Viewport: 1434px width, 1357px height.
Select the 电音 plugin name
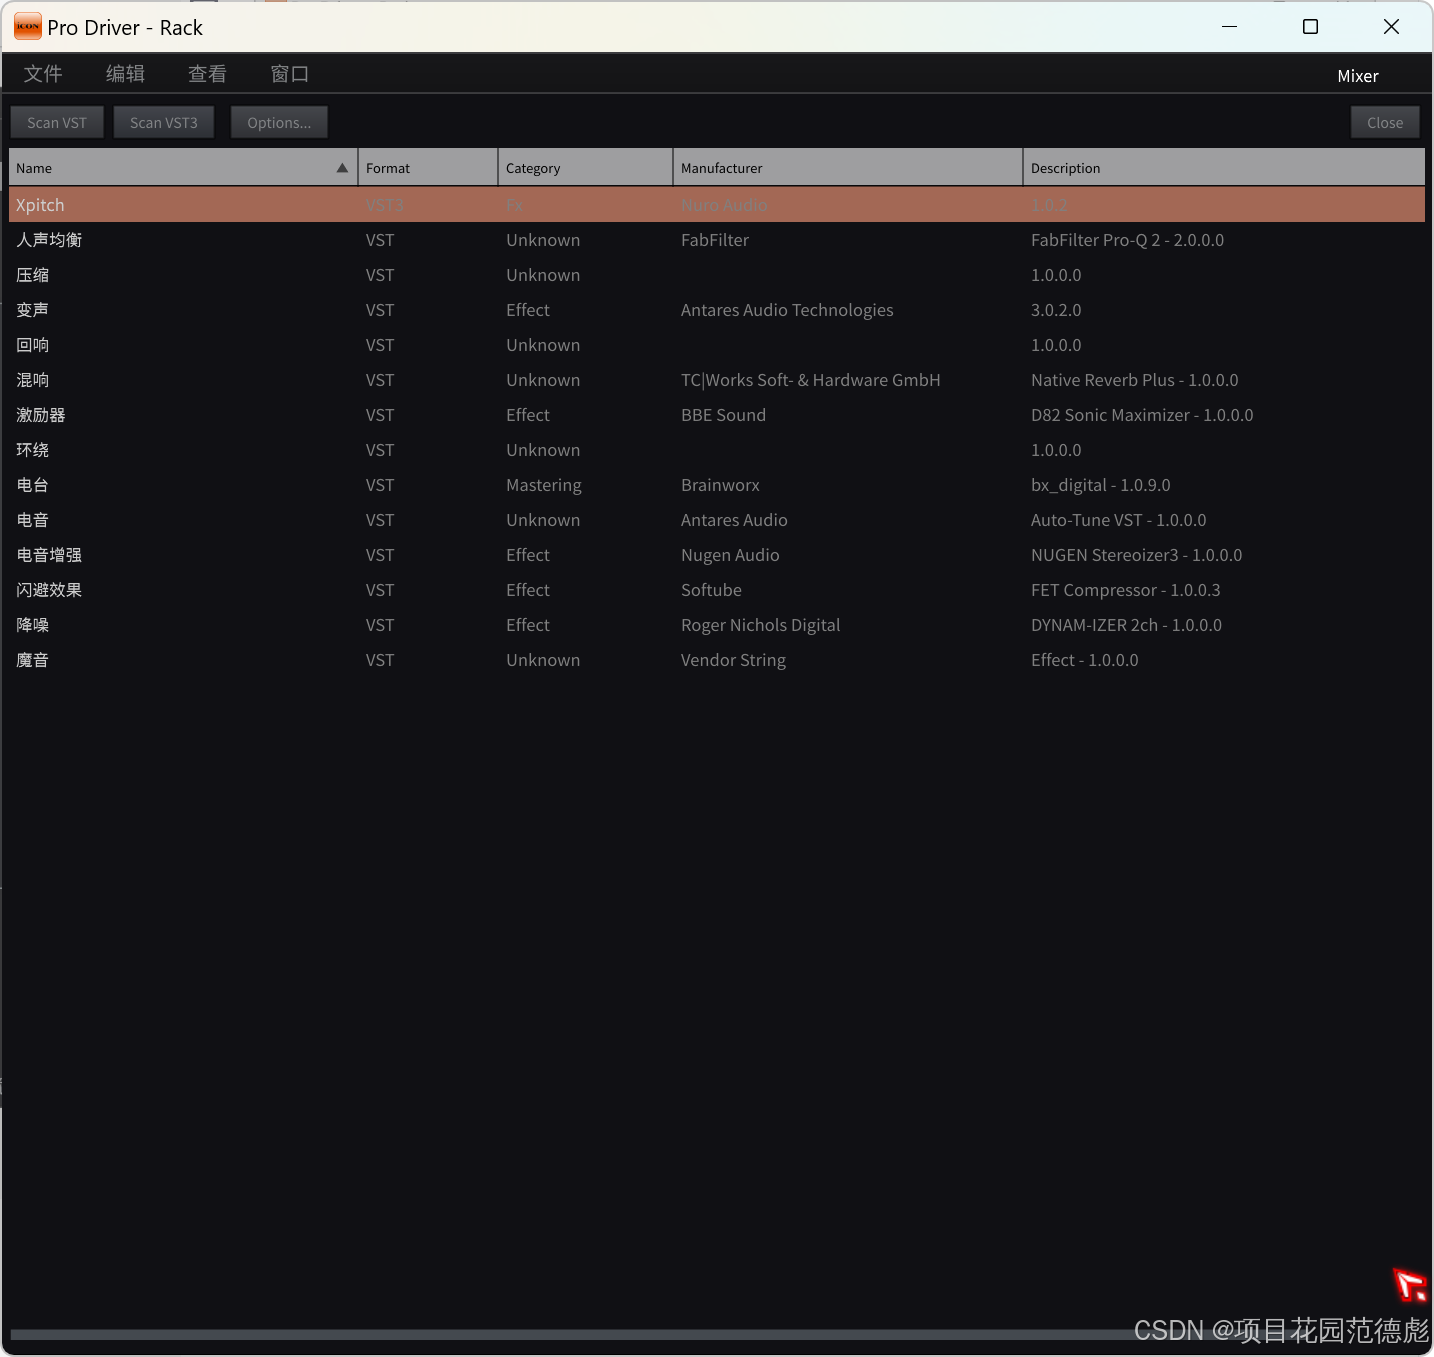pyautogui.click(x=32, y=520)
